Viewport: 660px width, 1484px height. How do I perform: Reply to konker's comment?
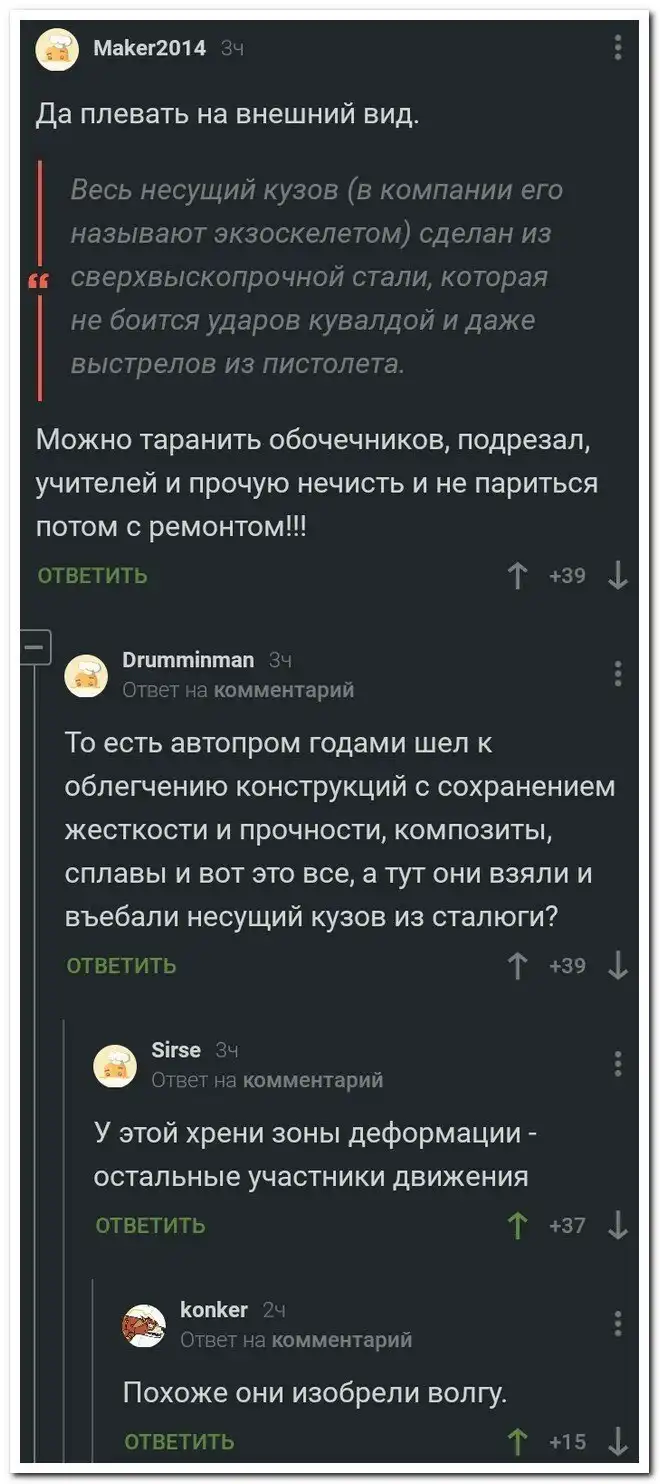[179, 1442]
